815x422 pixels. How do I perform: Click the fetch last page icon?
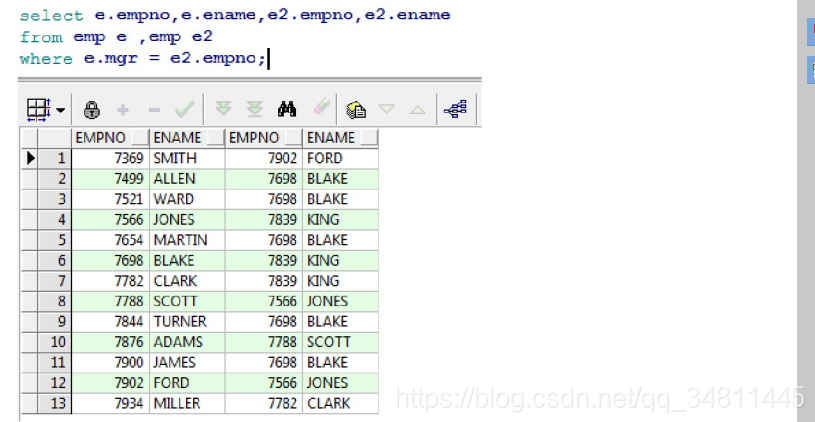tap(255, 109)
